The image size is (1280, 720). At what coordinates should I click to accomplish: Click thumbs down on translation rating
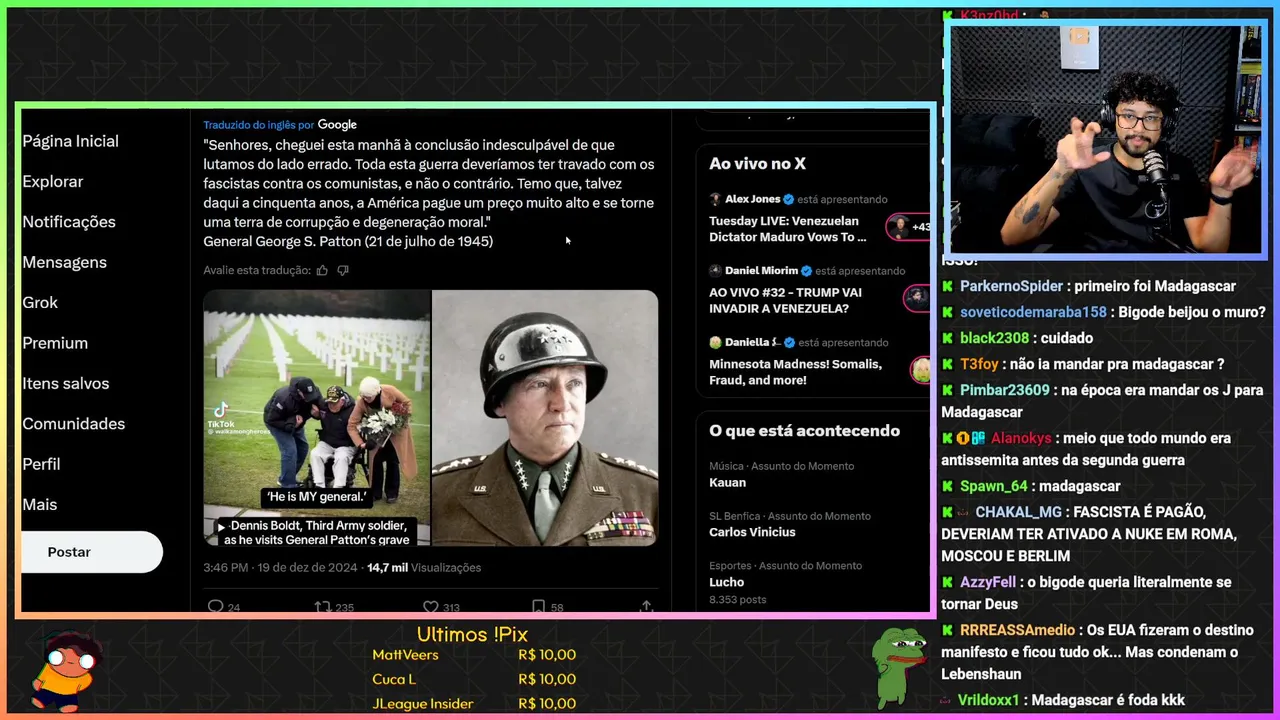(x=343, y=270)
